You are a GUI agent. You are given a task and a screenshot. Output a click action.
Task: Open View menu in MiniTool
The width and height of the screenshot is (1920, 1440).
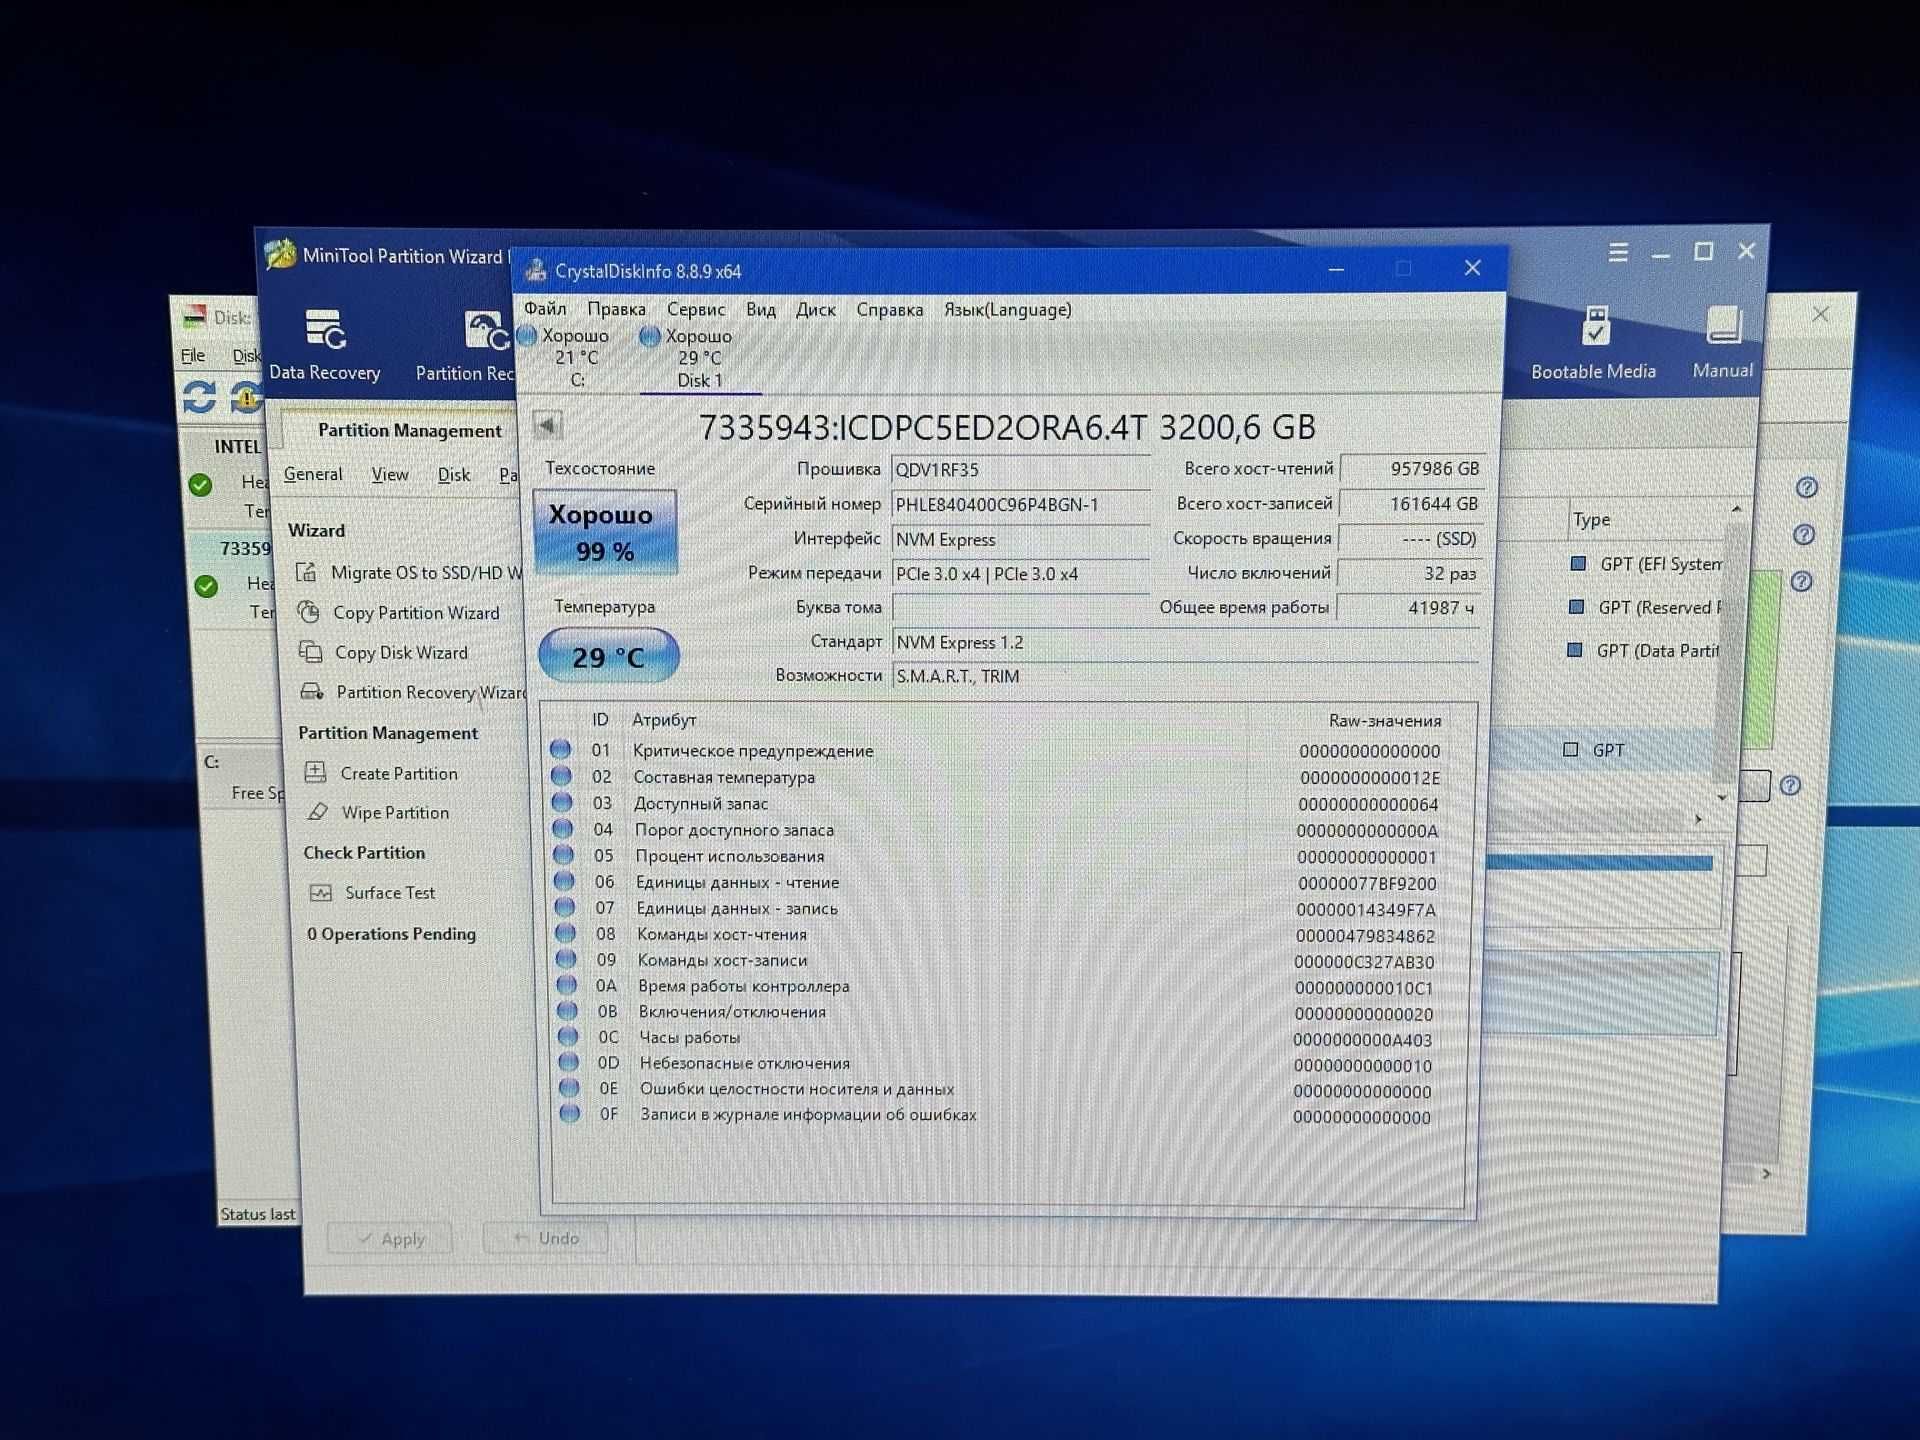pyautogui.click(x=390, y=474)
